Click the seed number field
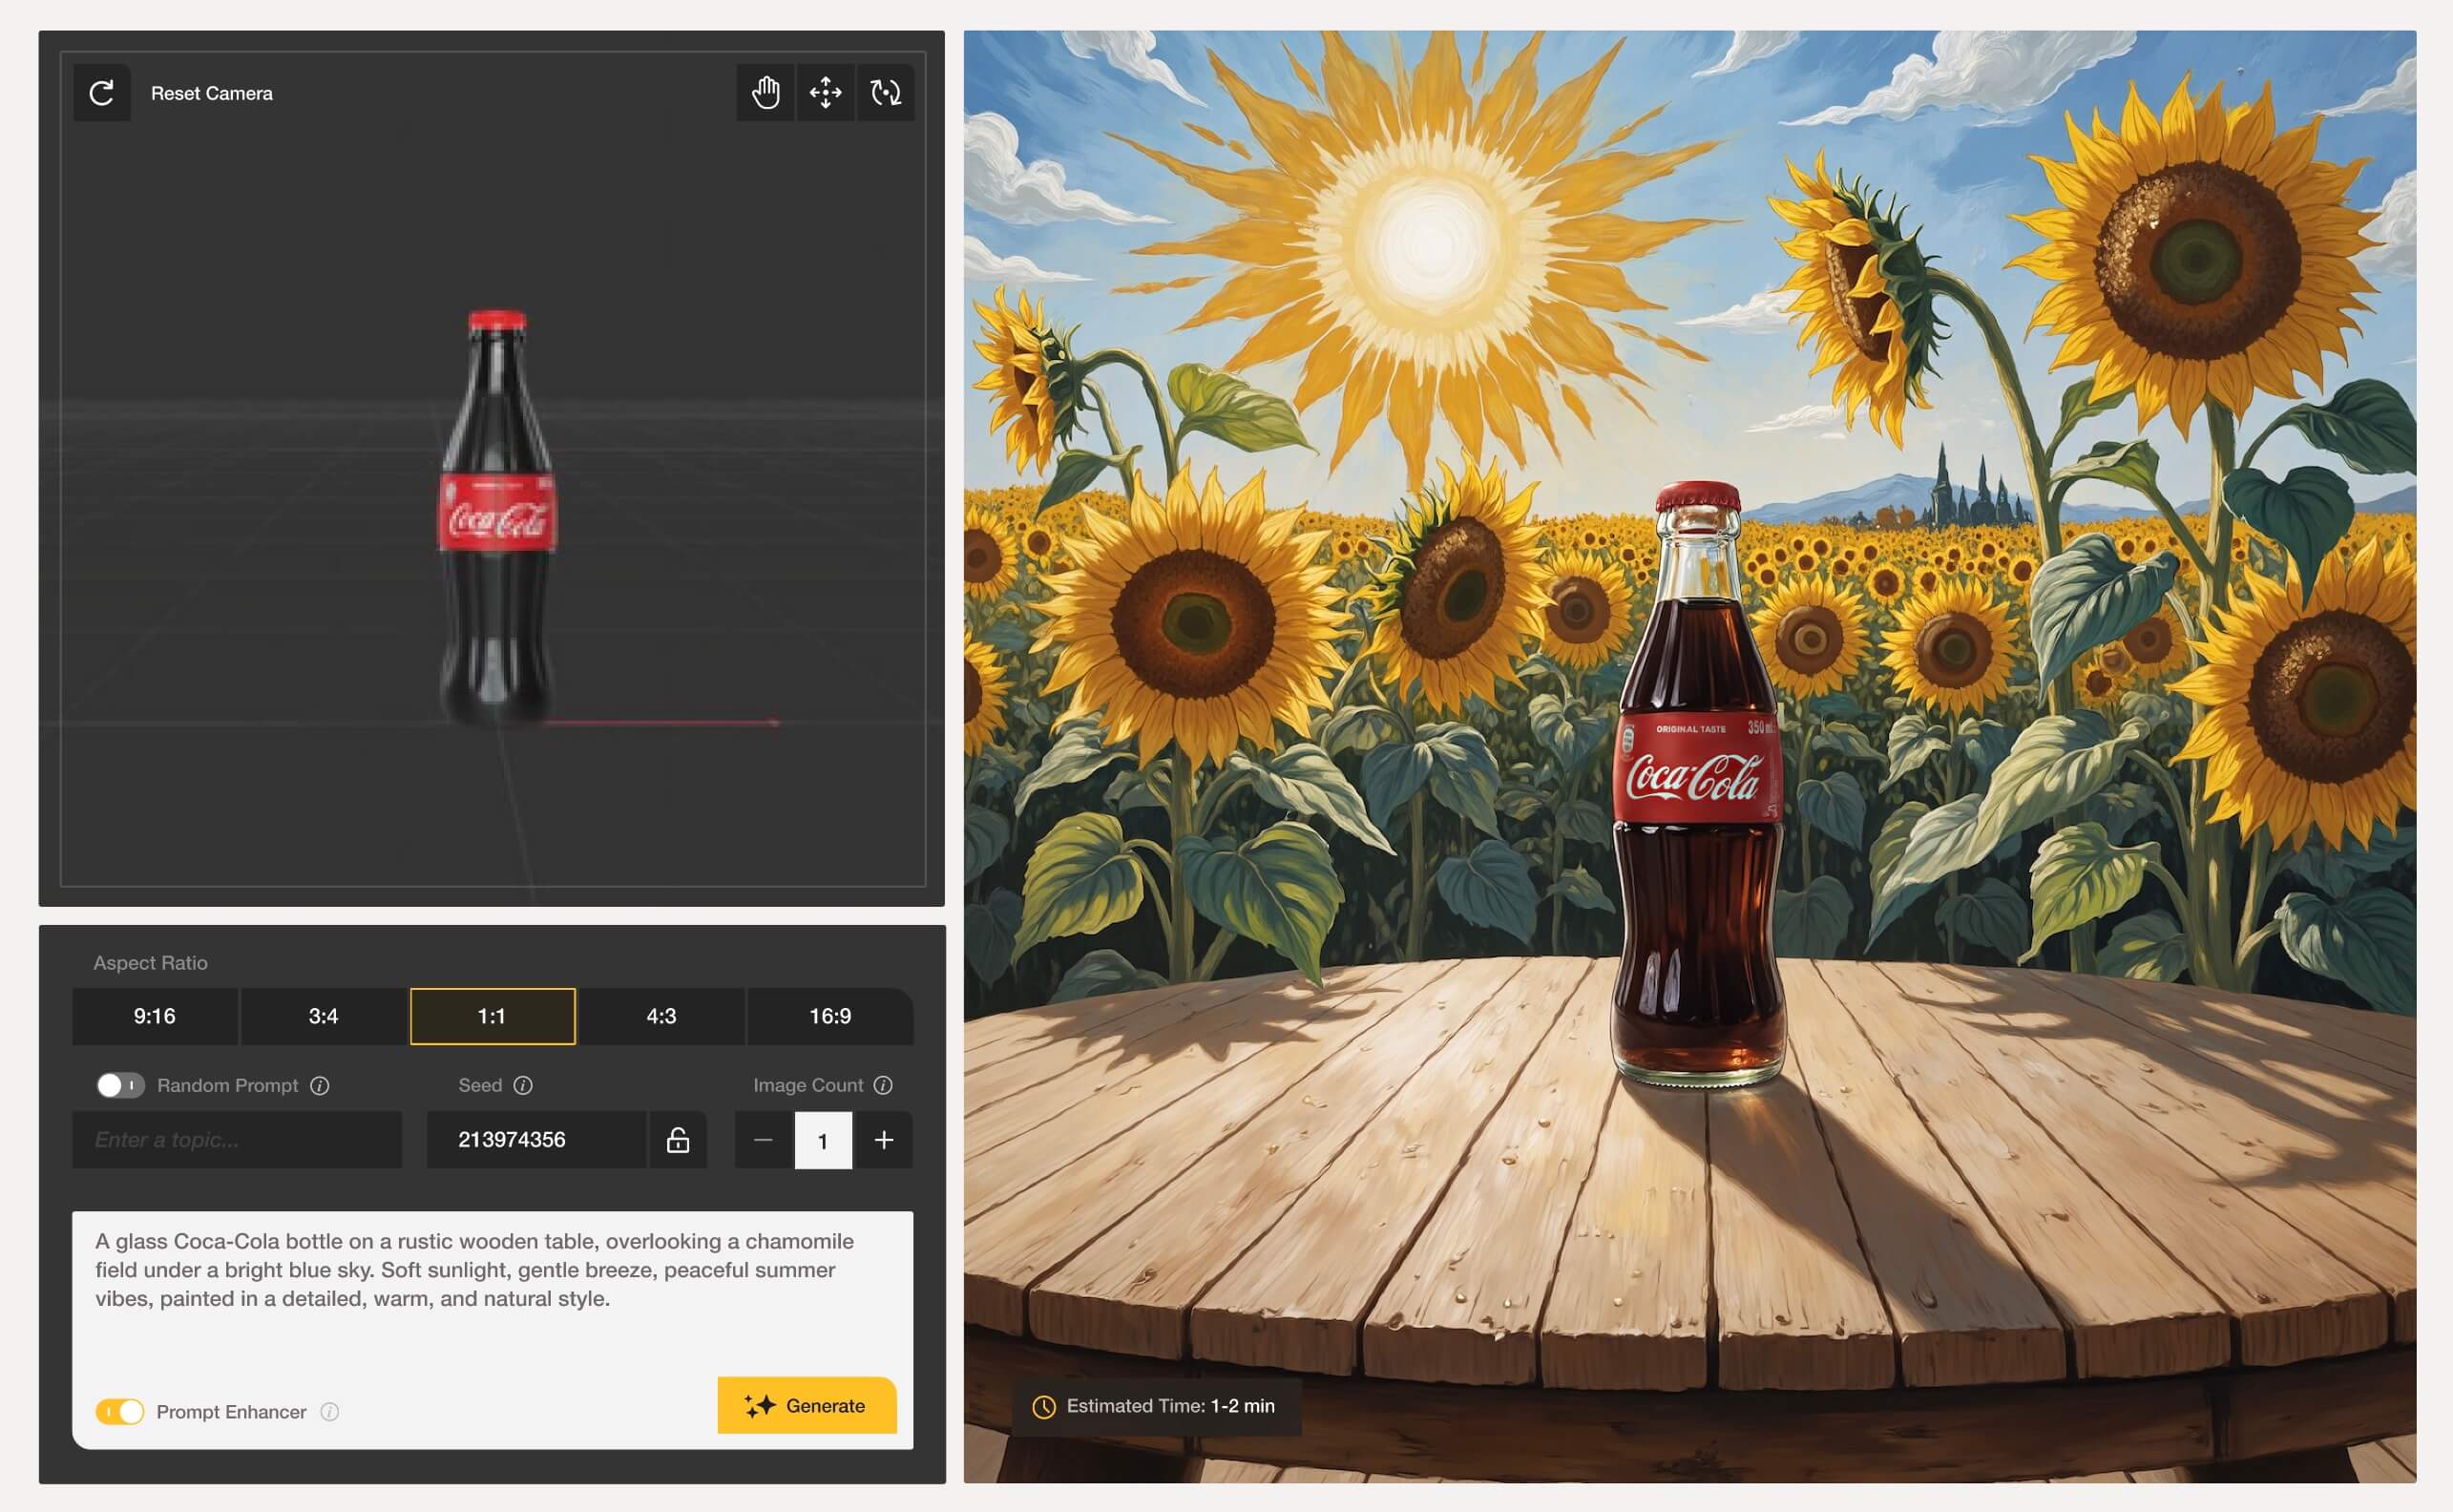Image resolution: width=2453 pixels, height=1512 pixels. 535,1140
